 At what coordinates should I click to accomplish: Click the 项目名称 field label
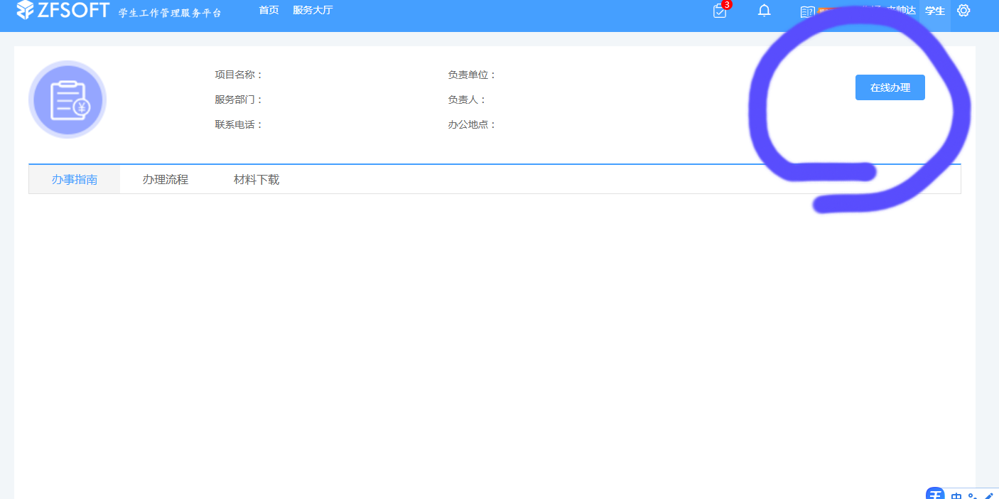coord(238,75)
